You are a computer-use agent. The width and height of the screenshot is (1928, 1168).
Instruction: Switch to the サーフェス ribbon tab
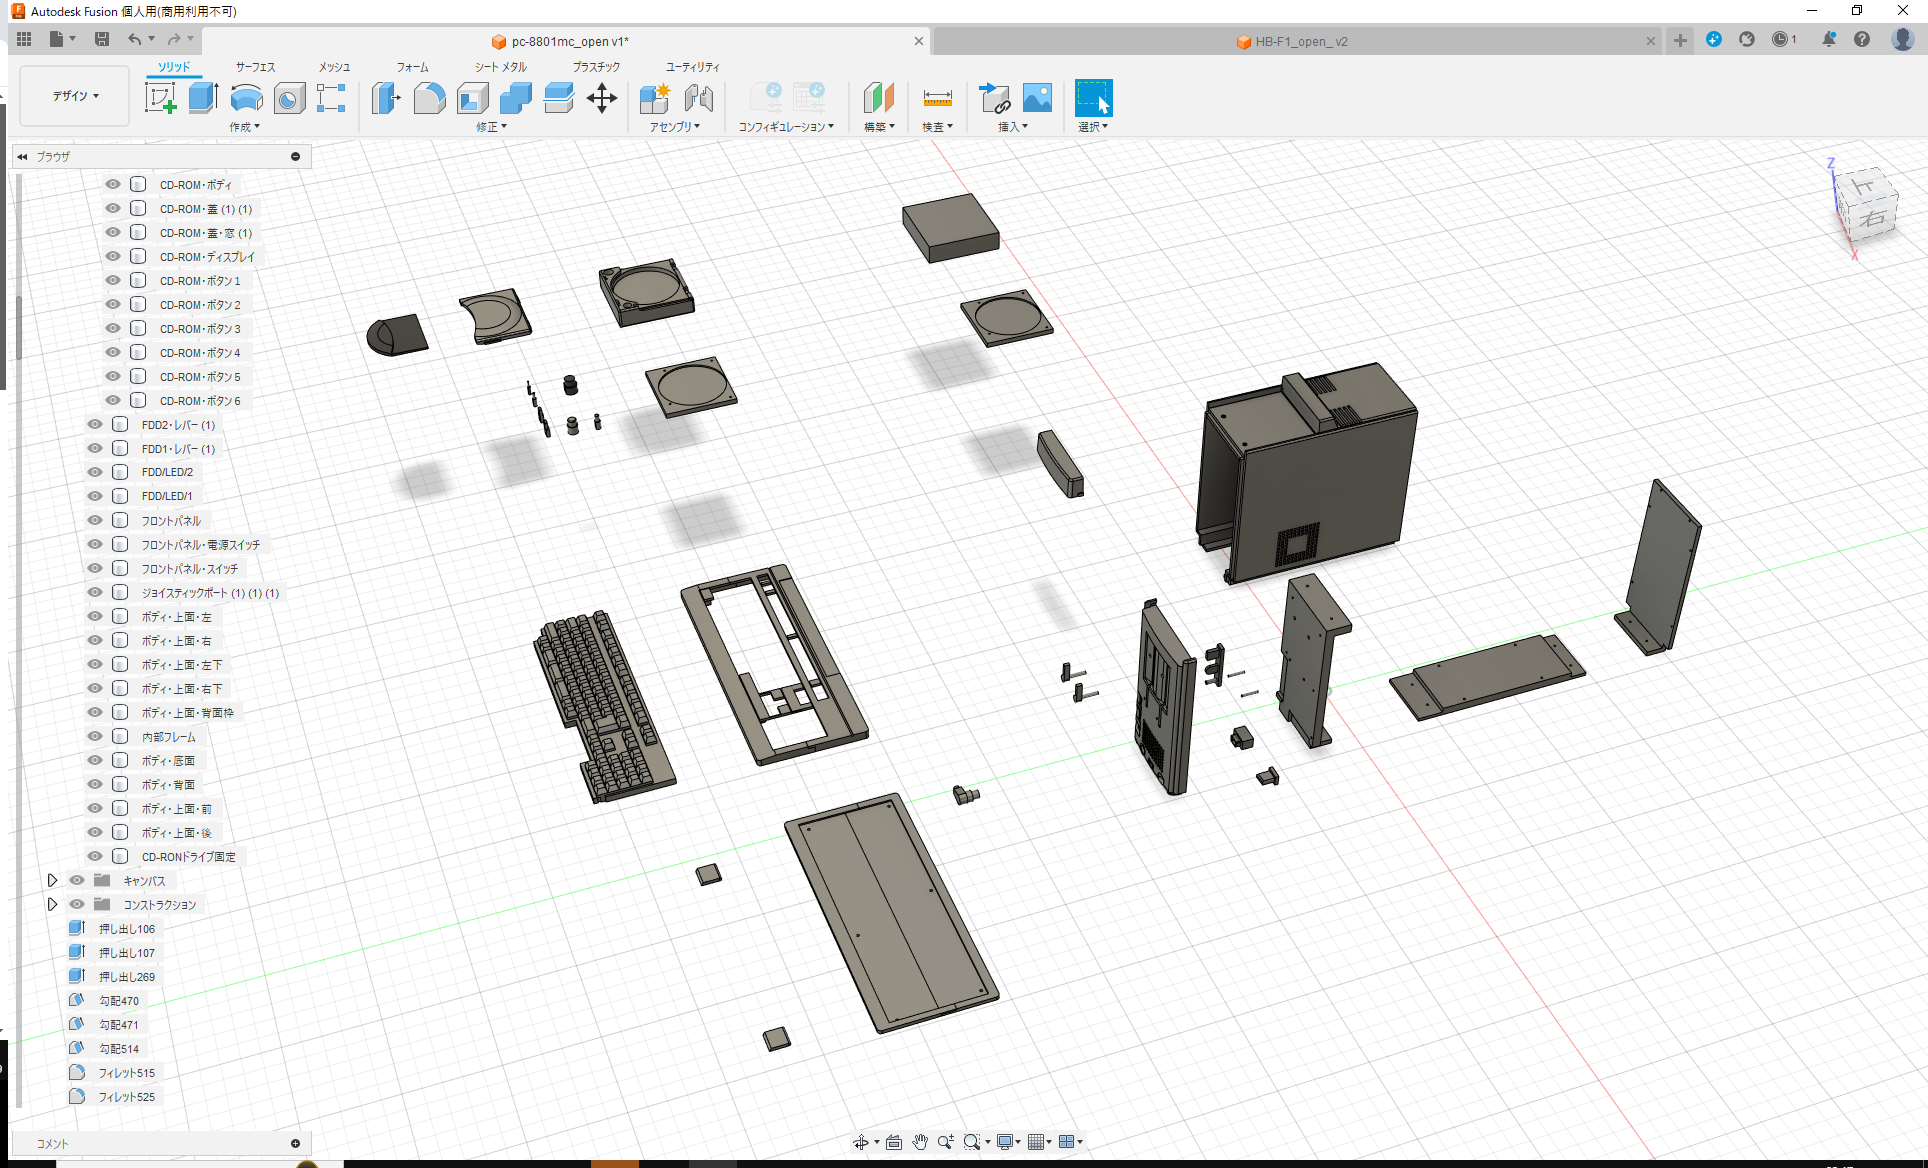[254, 66]
